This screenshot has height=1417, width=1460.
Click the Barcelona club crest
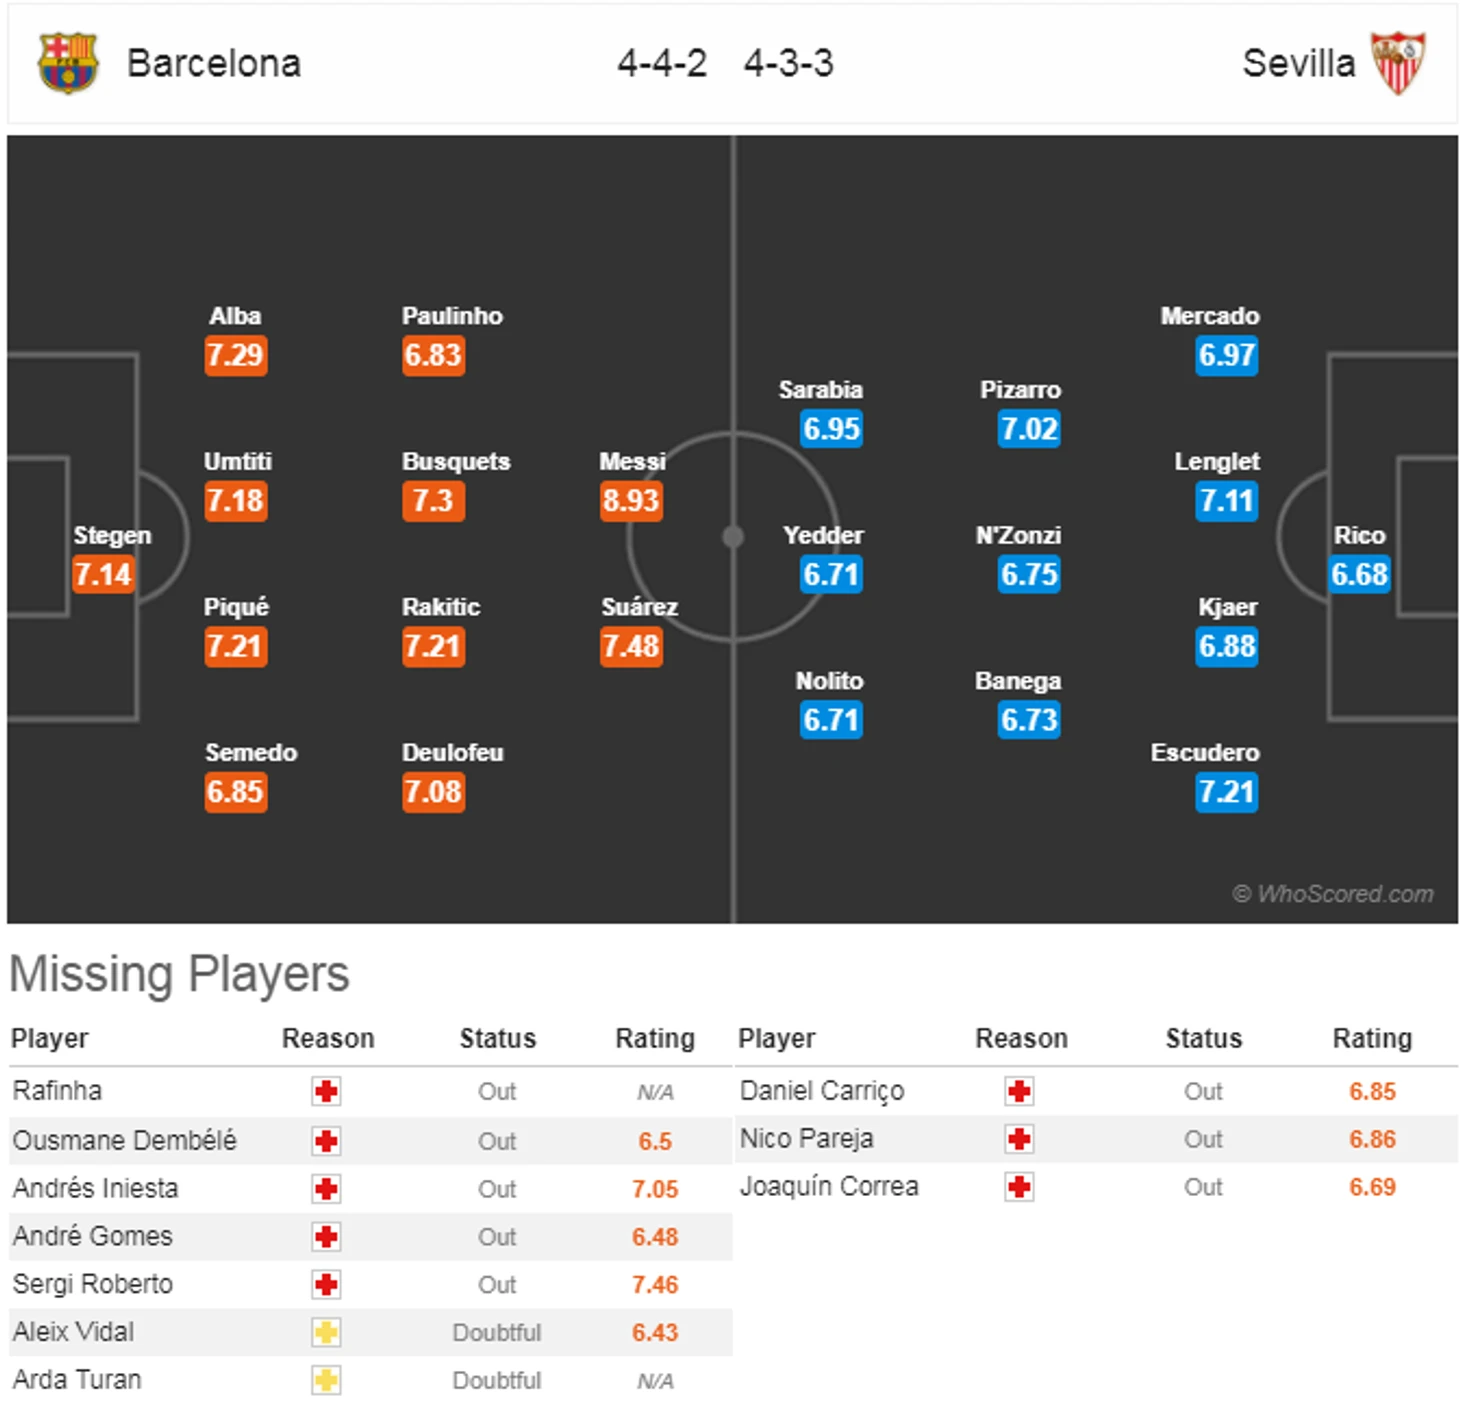(67, 63)
